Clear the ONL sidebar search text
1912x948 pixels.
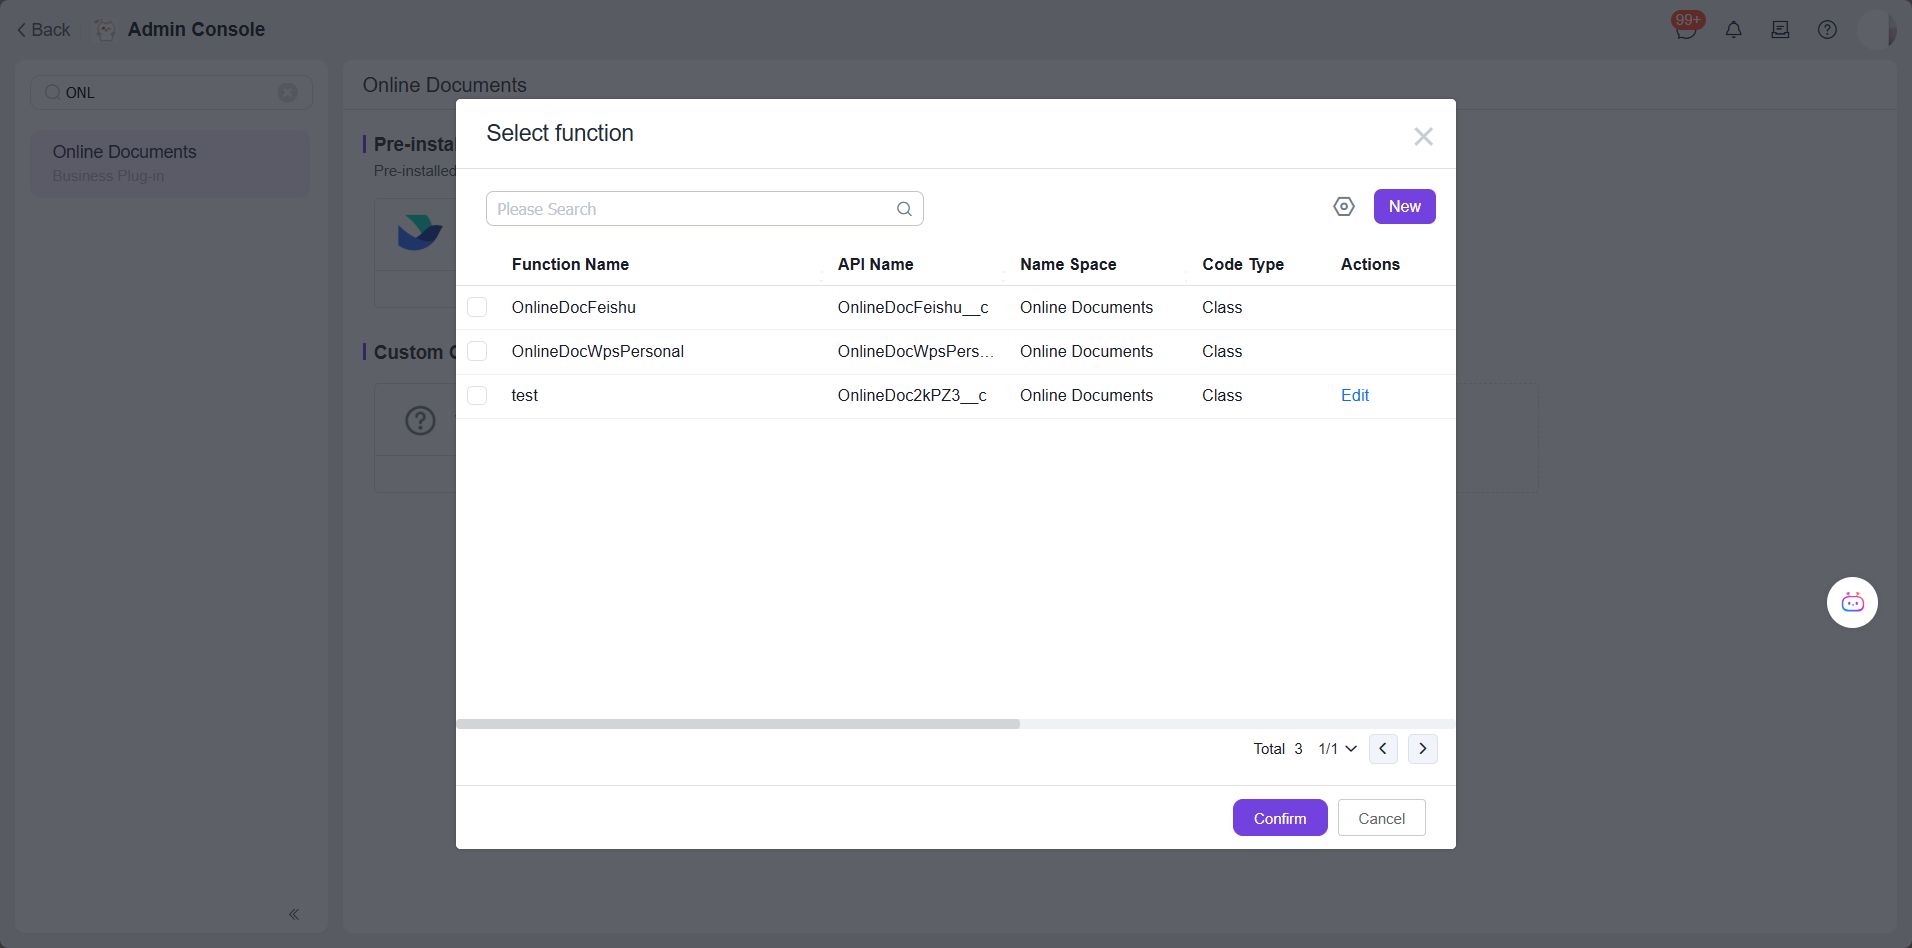pyautogui.click(x=287, y=93)
